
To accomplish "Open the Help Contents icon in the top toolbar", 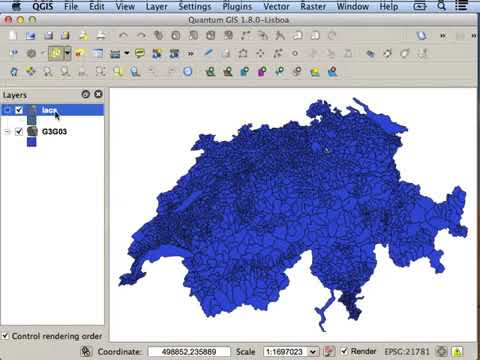I will click(x=422, y=35).
